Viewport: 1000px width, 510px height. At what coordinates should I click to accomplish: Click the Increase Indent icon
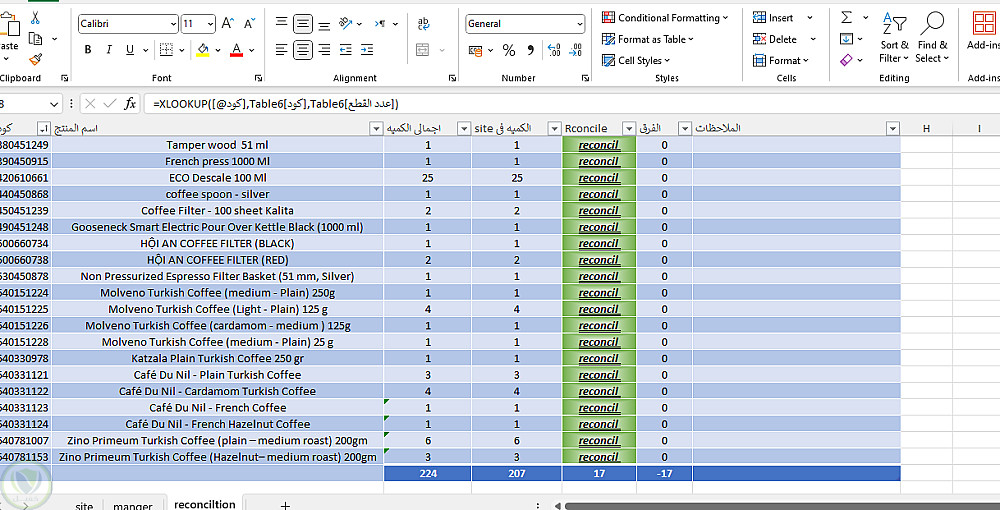[x=367, y=50]
